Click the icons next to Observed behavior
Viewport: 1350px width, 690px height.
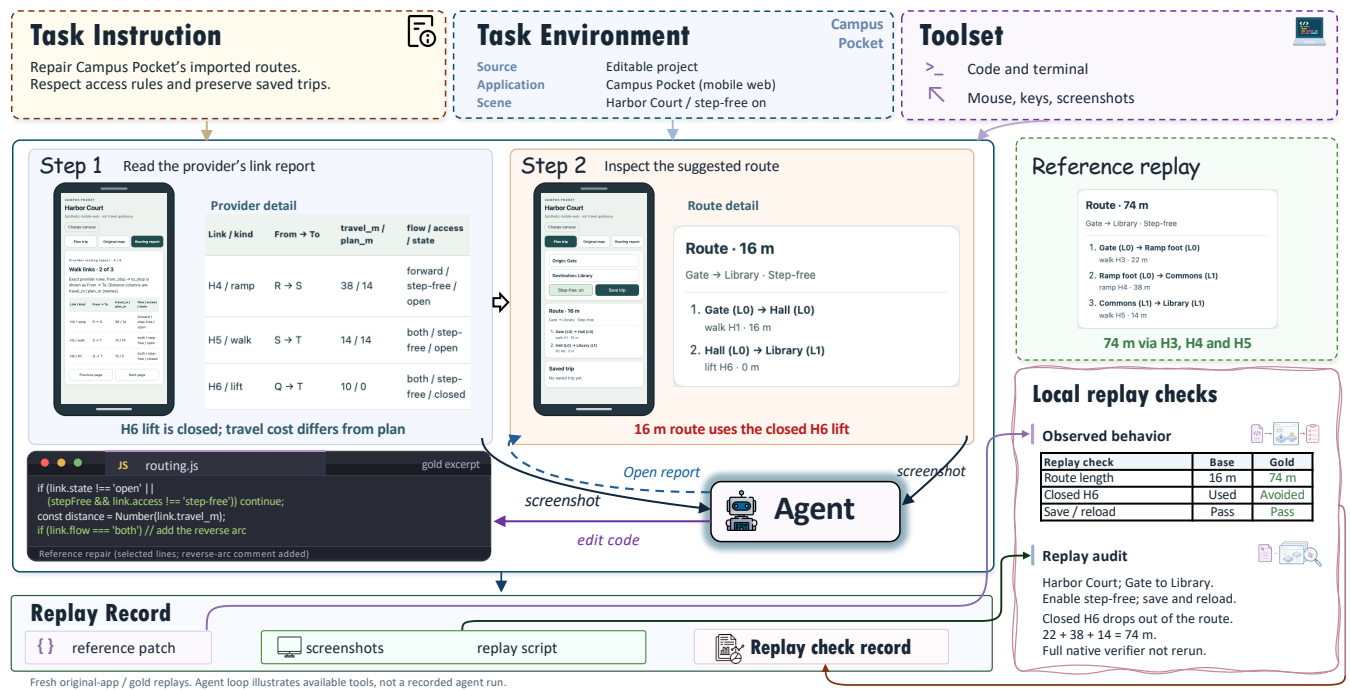(1285, 433)
